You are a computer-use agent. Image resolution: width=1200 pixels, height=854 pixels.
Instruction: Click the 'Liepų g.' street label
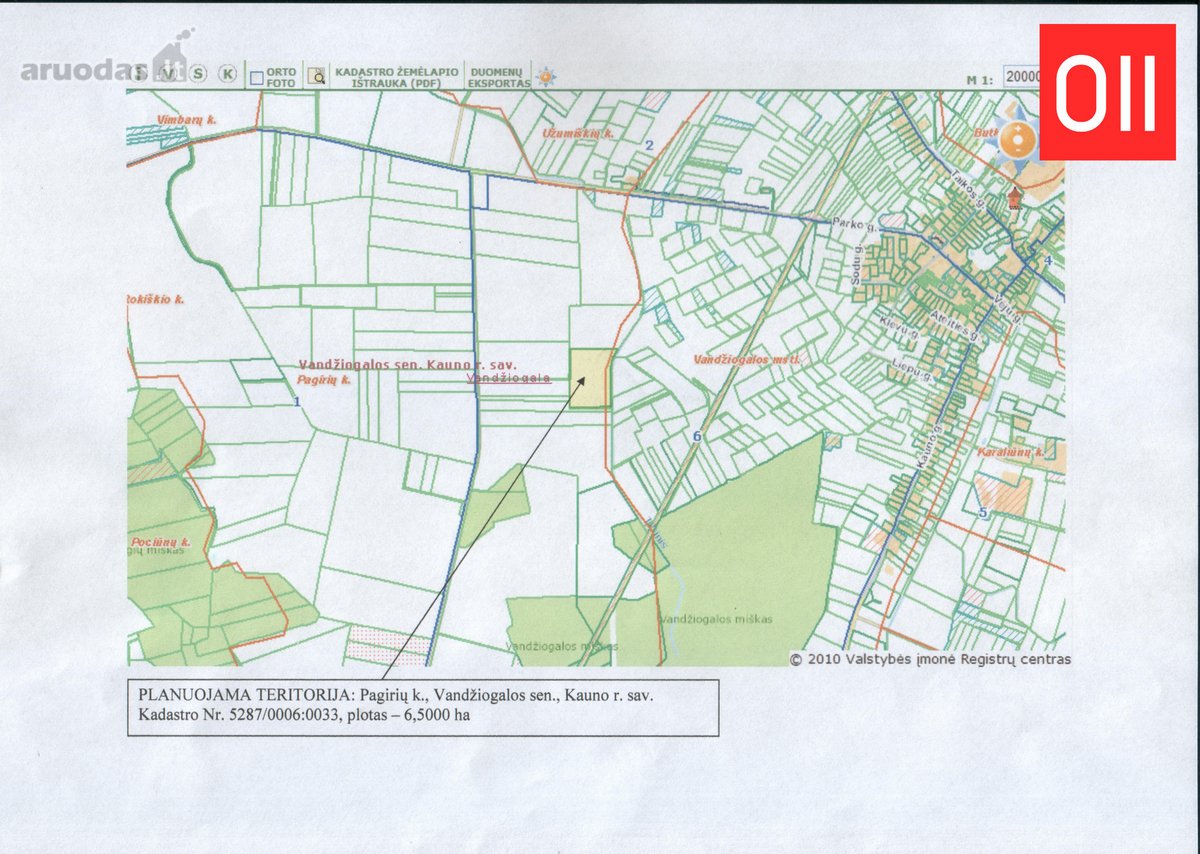[x=912, y=370]
